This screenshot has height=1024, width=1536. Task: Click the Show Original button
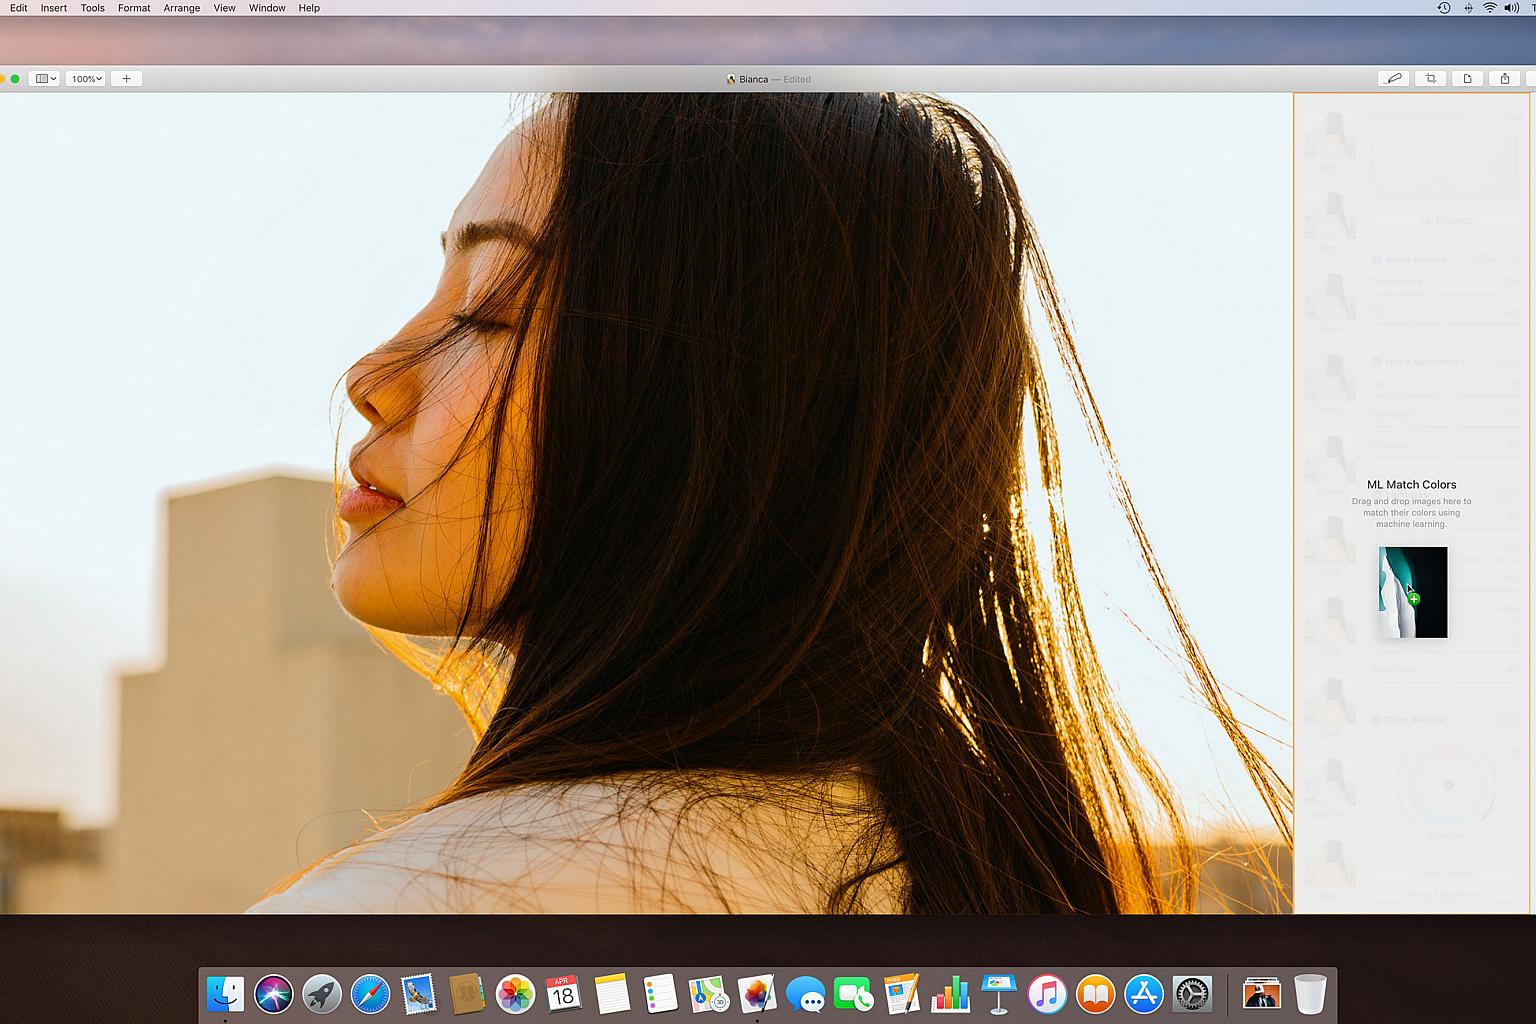coord(1446,873)
